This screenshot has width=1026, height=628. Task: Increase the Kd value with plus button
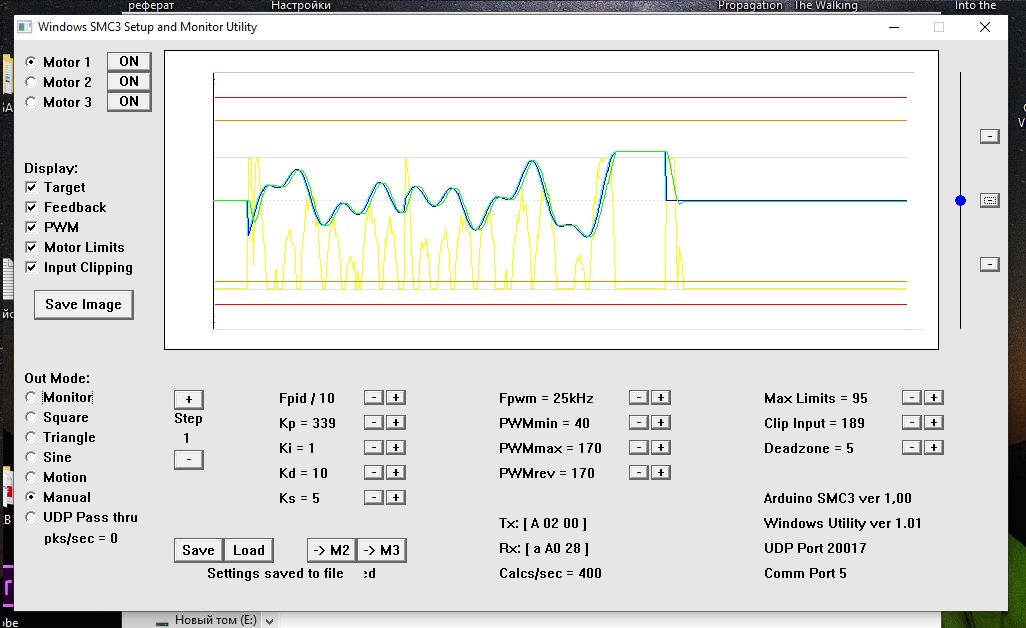[396, 473]
